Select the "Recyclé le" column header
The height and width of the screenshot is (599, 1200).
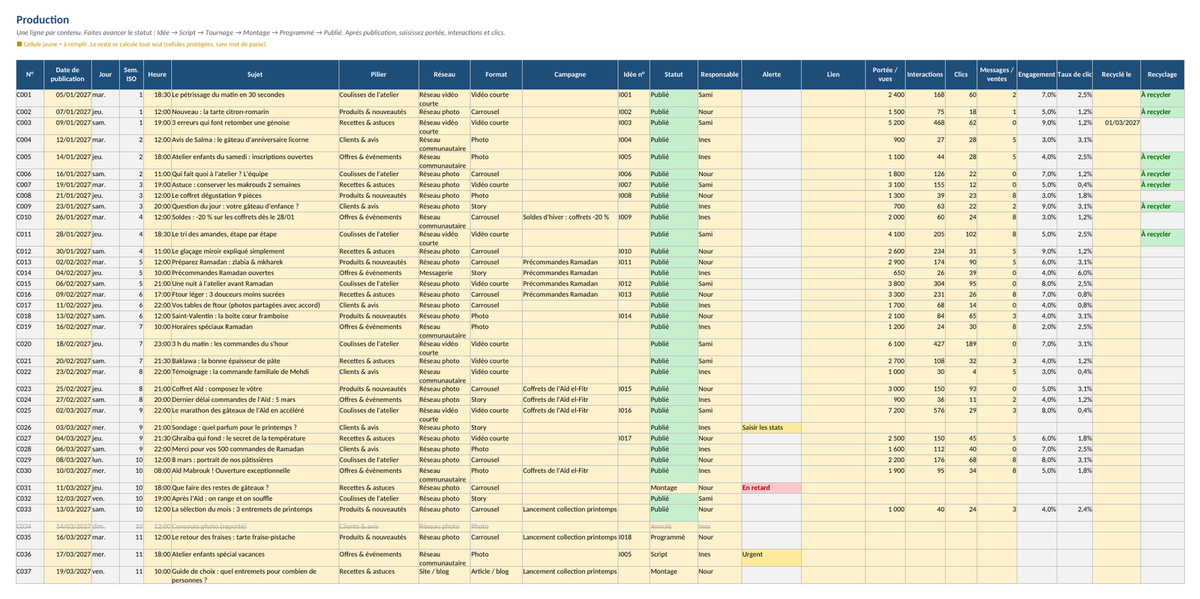point(1116,74)
